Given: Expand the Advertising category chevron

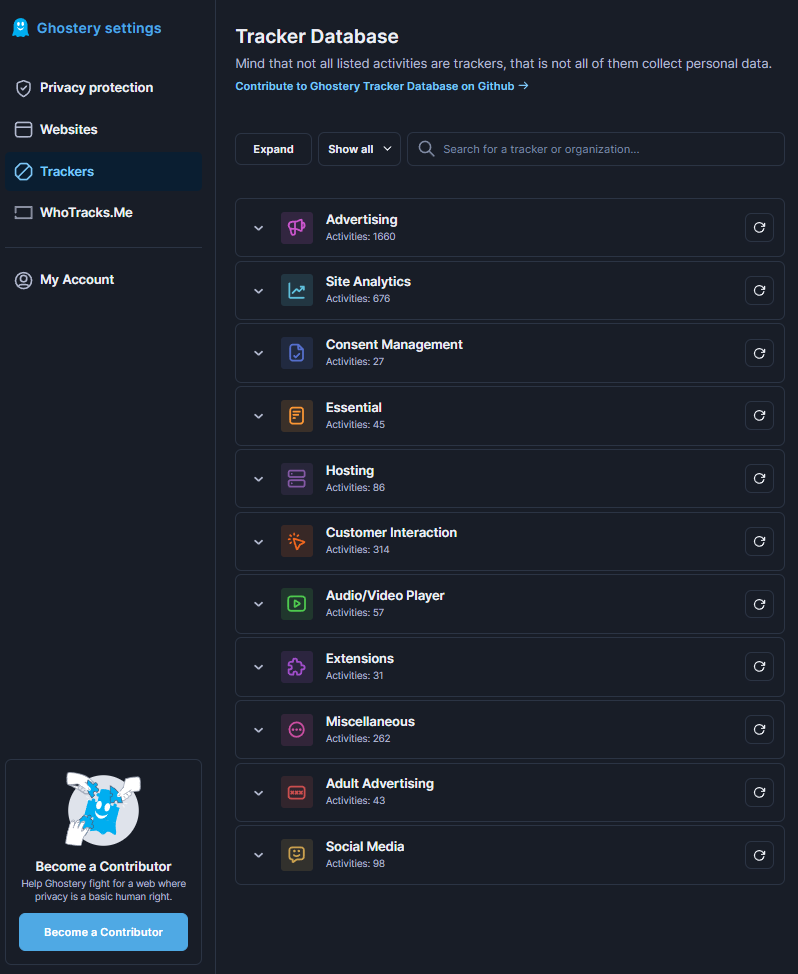Looking at the screenshot, I should tap(258, 228).
